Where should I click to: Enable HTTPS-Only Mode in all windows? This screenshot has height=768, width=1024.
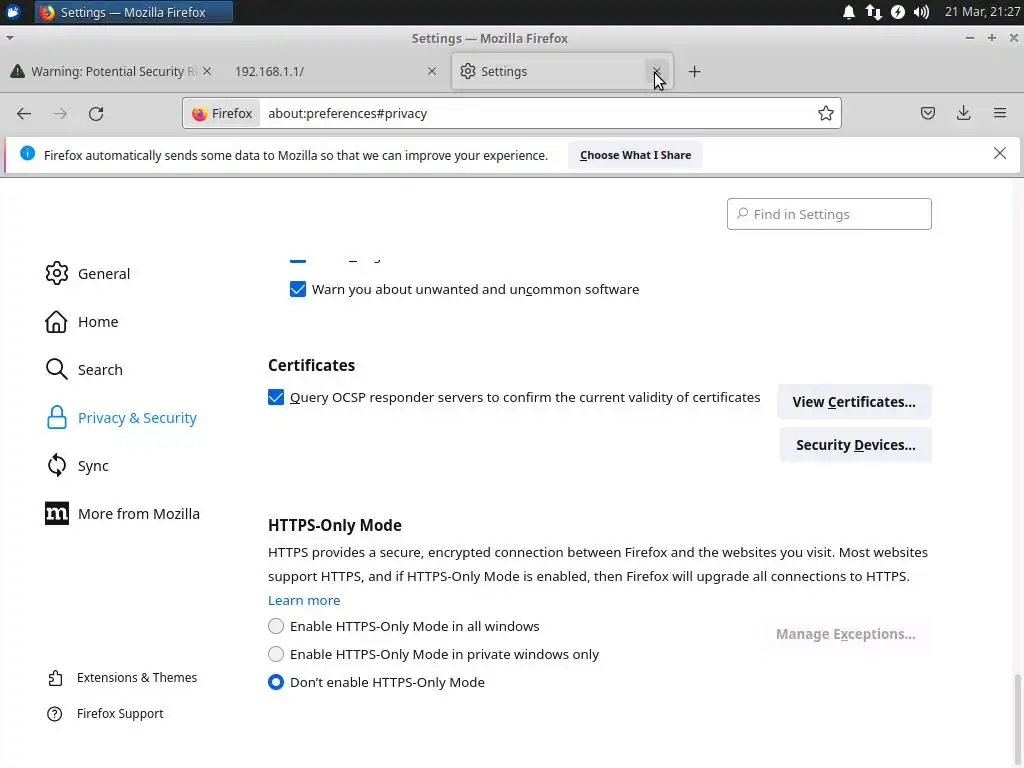pos(276,626)
